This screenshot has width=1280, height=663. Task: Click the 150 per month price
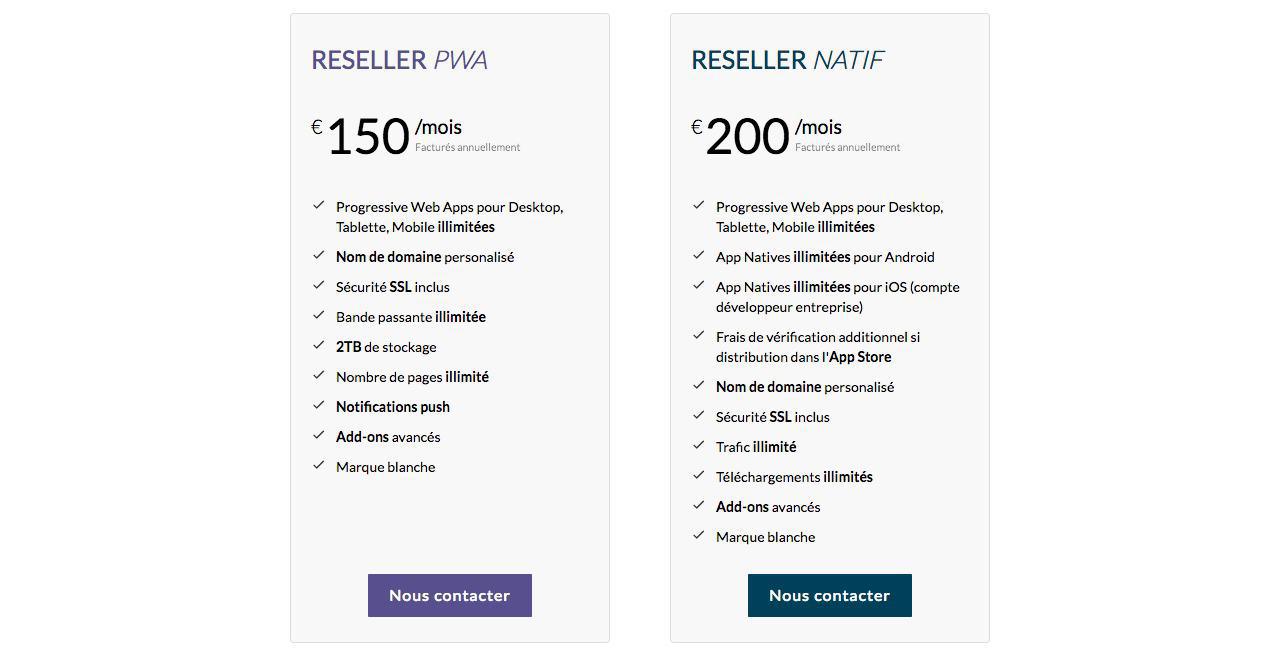click(x=369, y=137)
